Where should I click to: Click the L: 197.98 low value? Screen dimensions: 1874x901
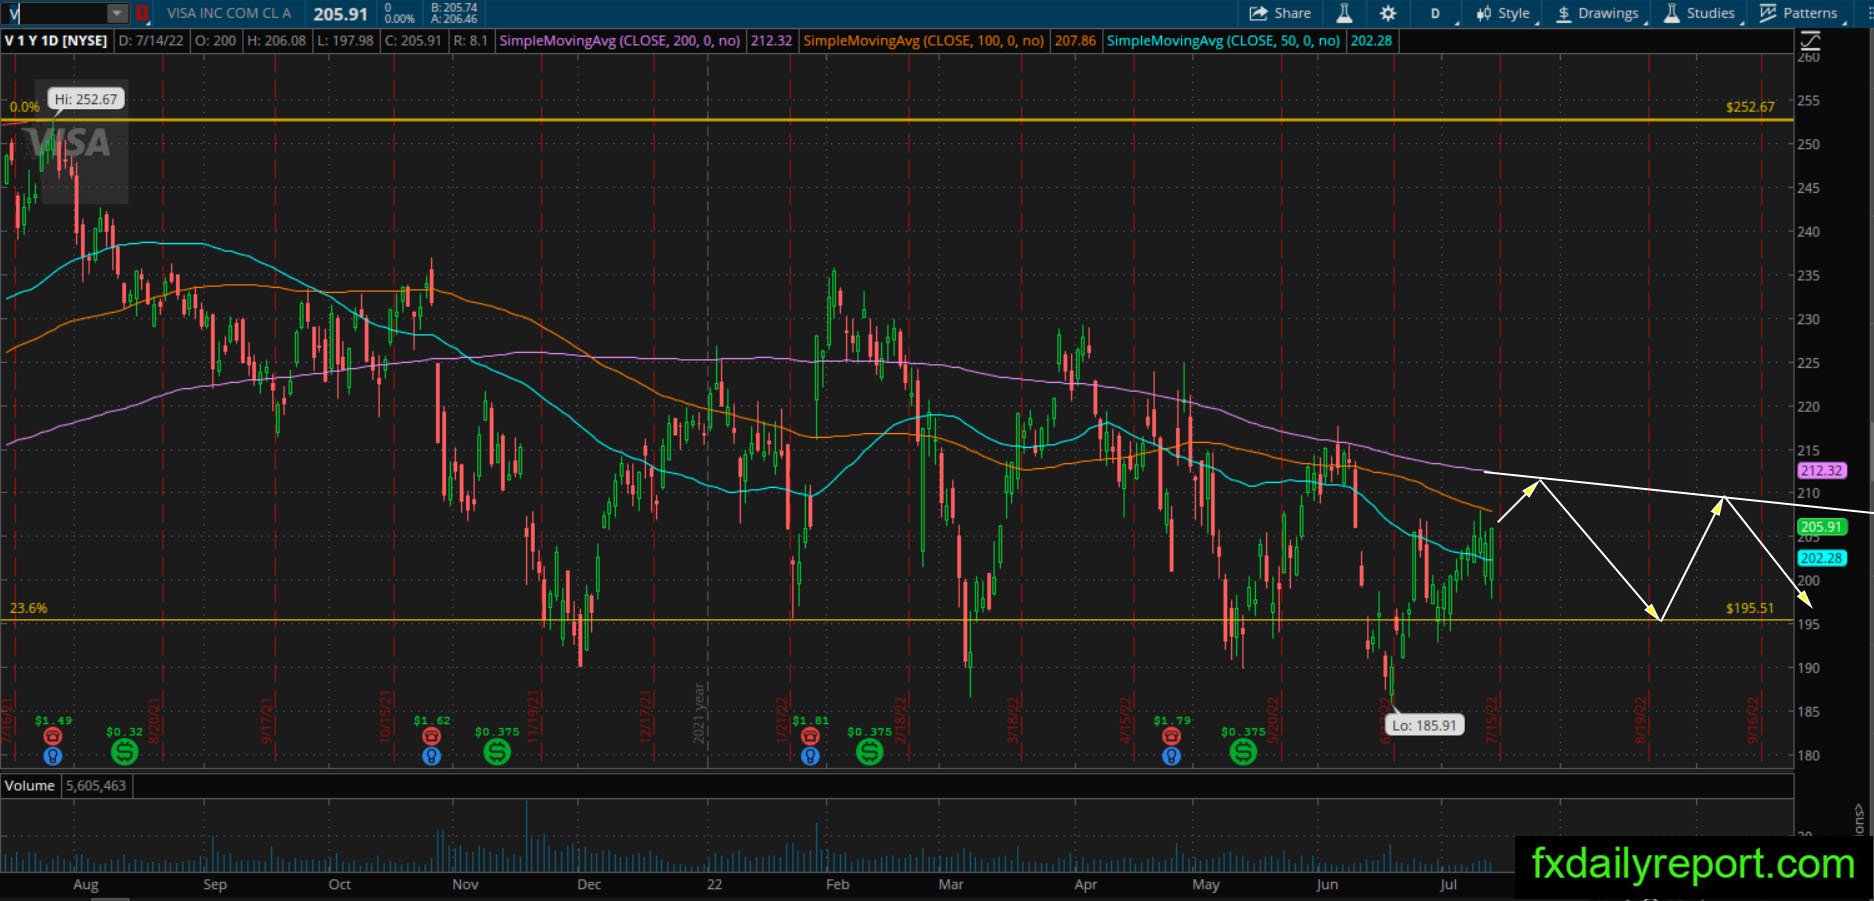[345, 41]
